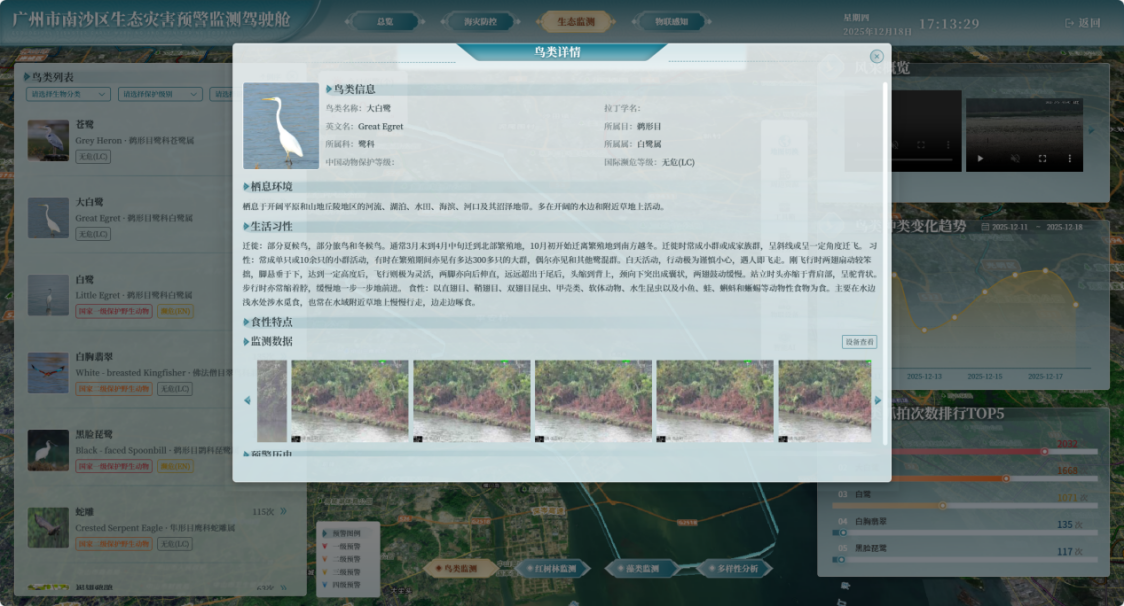The height and width of the screenshot is (606, 1124).
Task: Close the 鸟类详情 dialog
Action: pos(876,56)
